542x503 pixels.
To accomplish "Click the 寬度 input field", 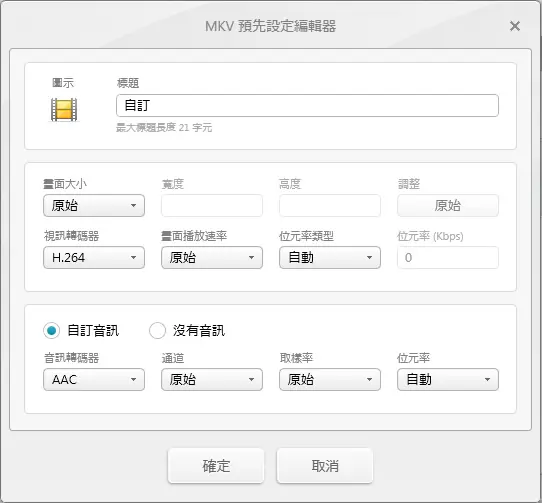I will click(x=212, y=206).
